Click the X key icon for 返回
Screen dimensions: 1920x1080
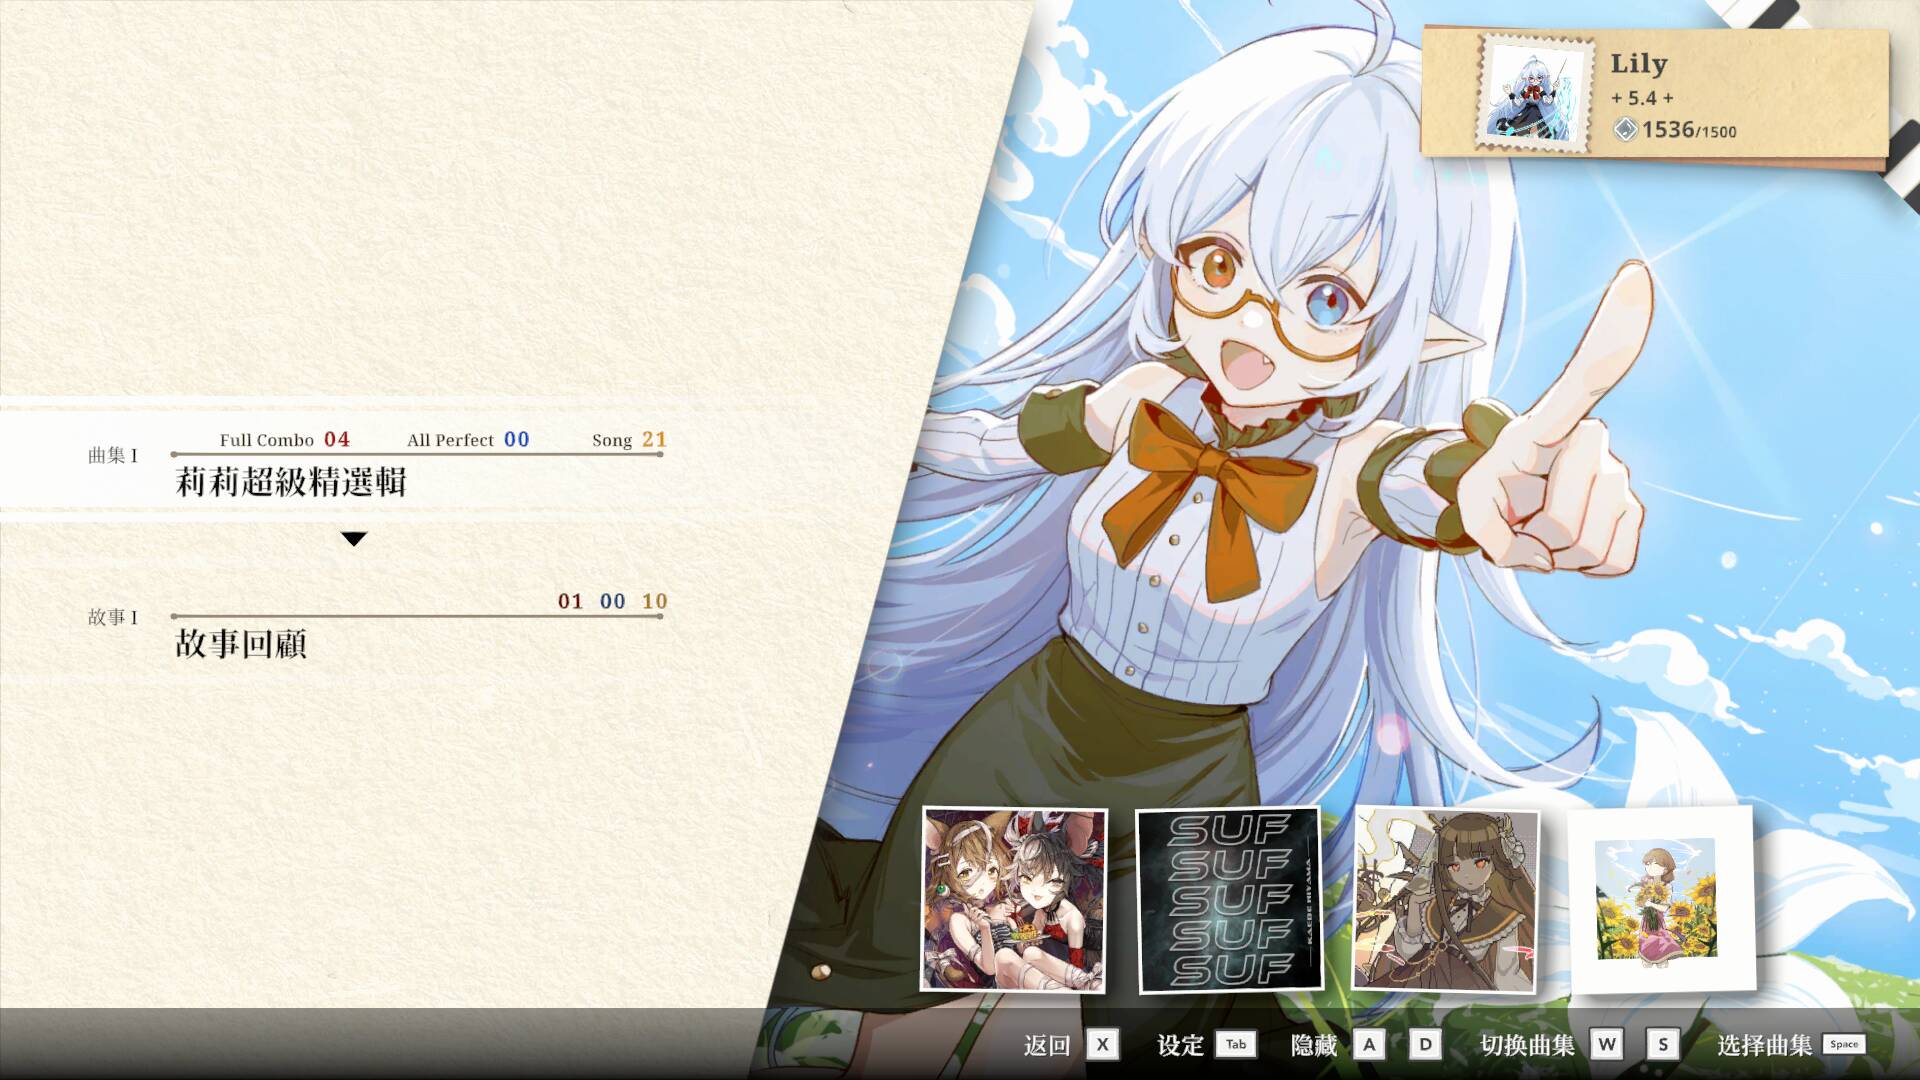click(1102, 1045)
